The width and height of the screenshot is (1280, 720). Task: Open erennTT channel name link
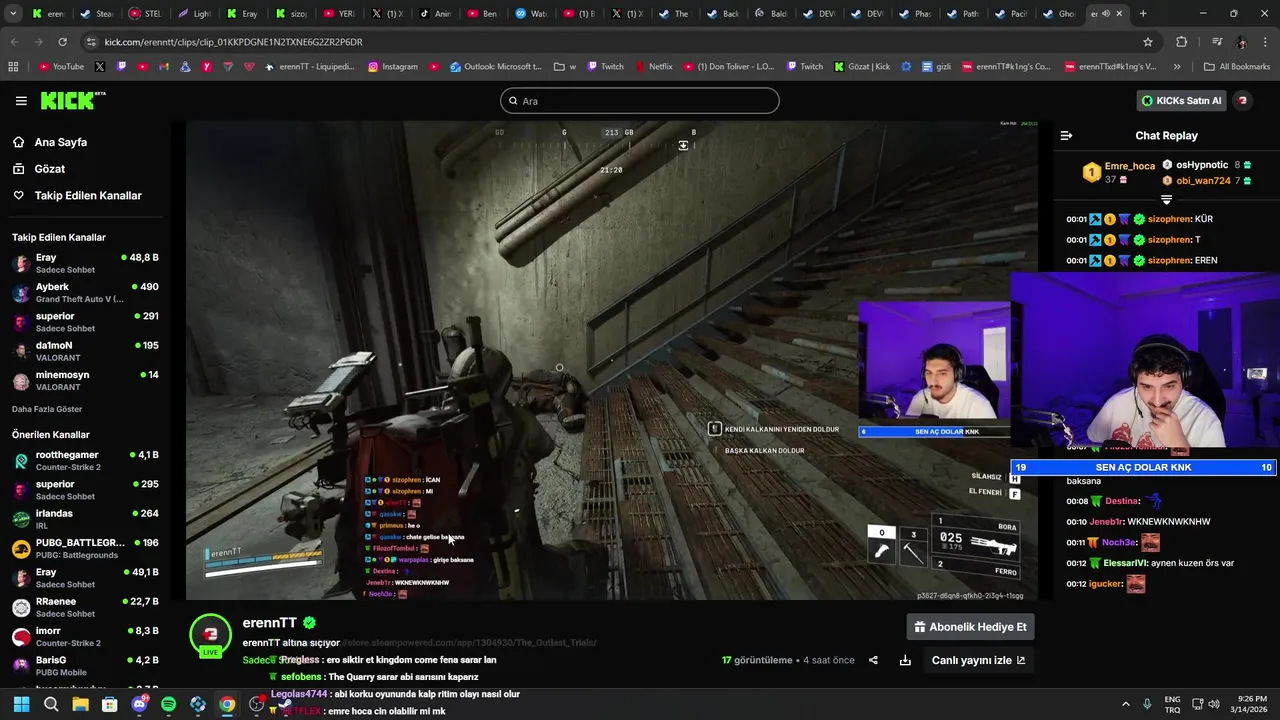coord(270,623)
